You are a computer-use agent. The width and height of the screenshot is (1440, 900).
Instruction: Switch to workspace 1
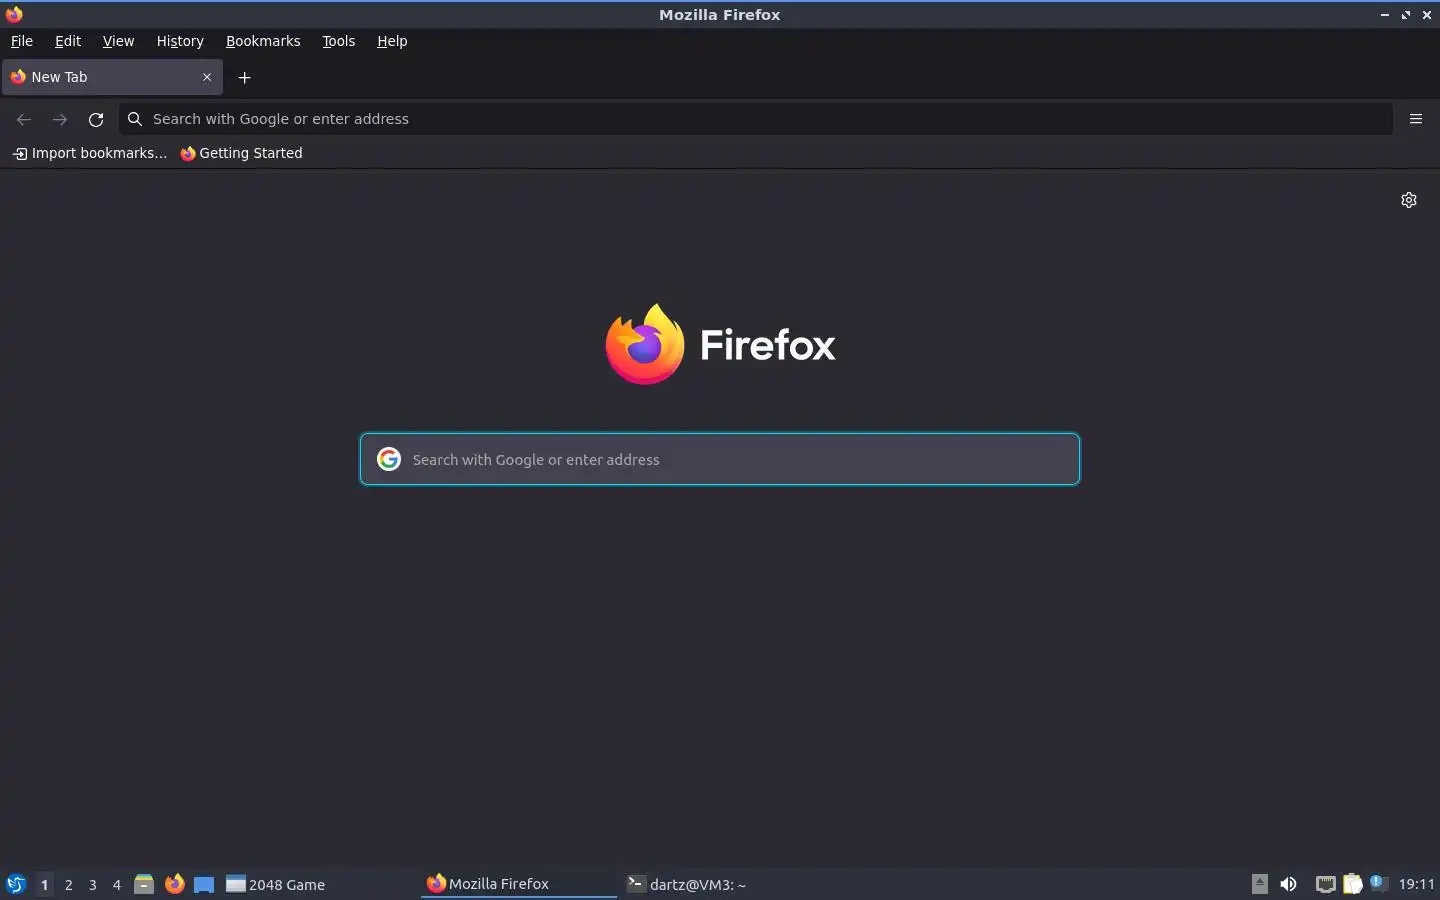pyautogui.click(x=44, y=884)
